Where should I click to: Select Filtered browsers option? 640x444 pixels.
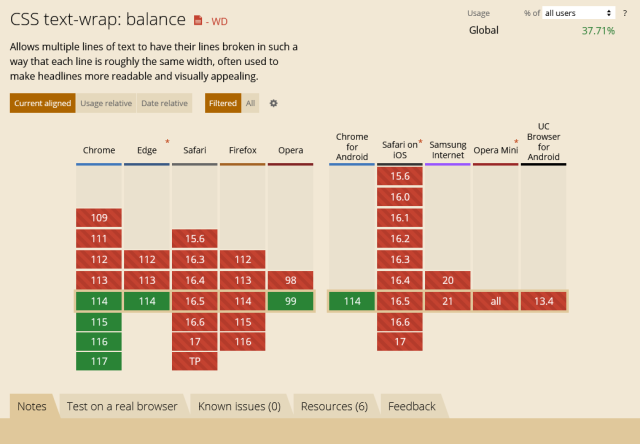[223, 103]
